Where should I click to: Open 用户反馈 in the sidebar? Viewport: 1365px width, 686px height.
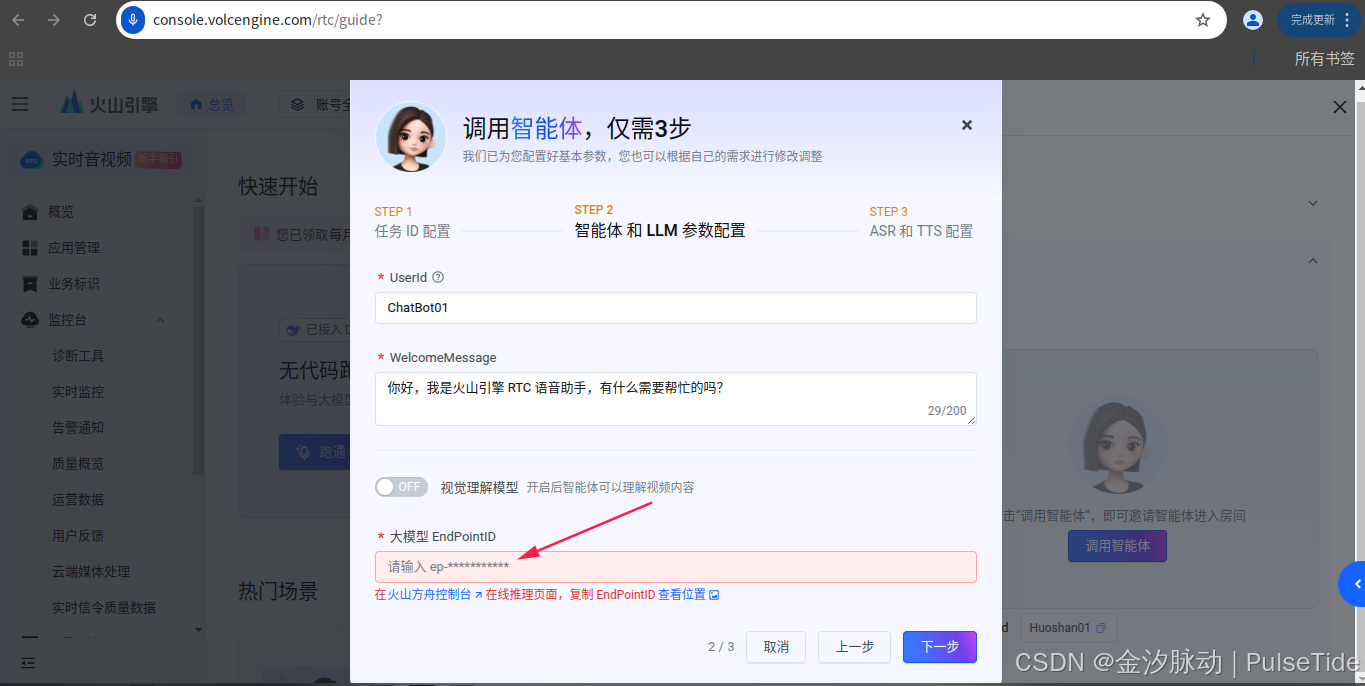click(x=78, y=536)
